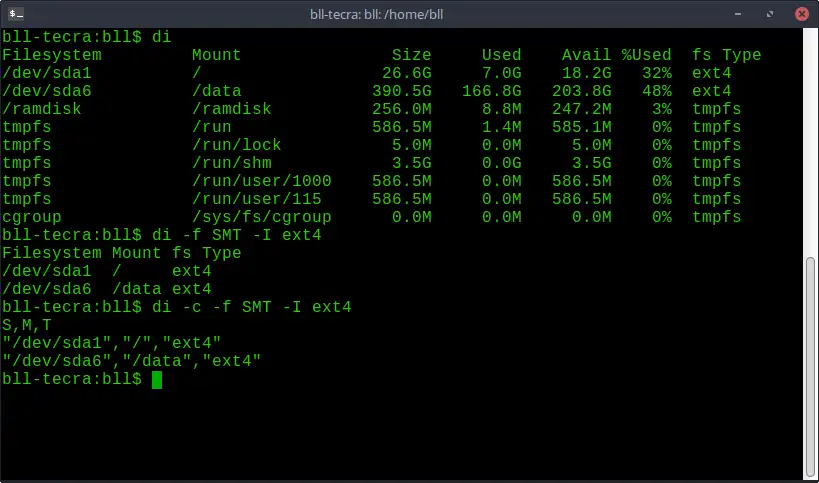Screen dimensions: 819x483
Task: Restore/maximize the terminal window
Action: coord(770,14)
